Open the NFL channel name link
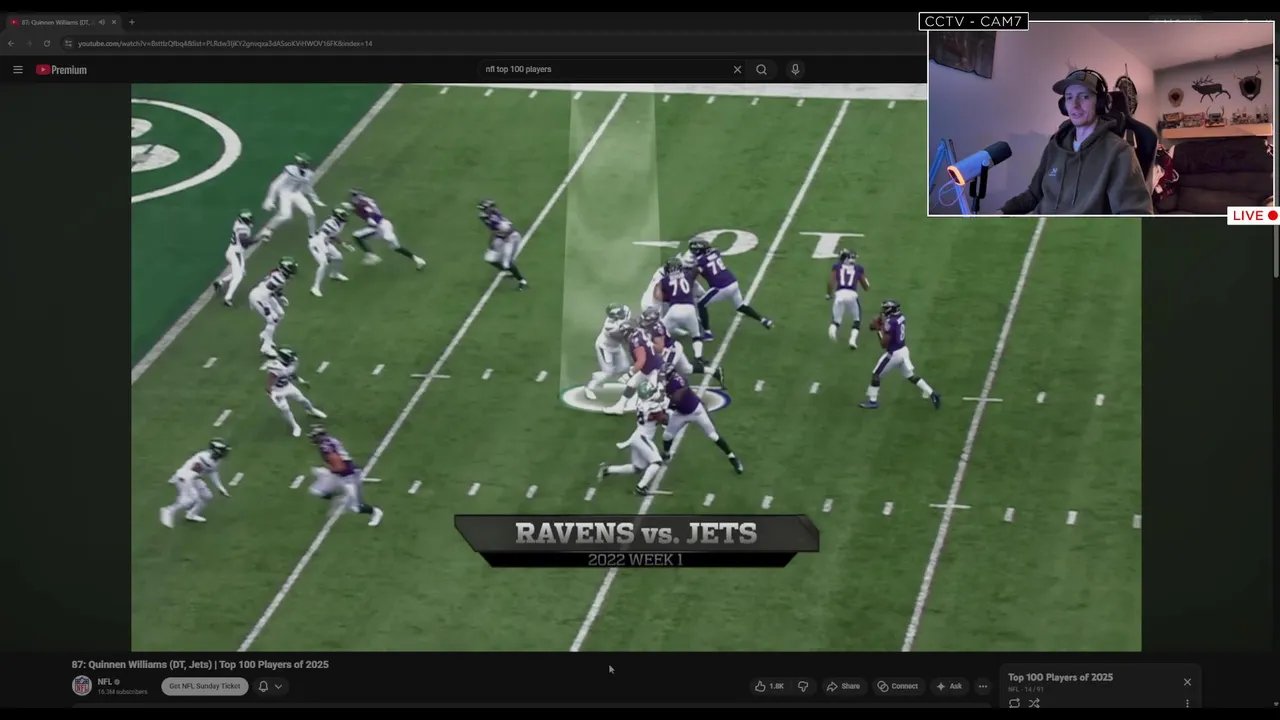 (x=104, y=682)
